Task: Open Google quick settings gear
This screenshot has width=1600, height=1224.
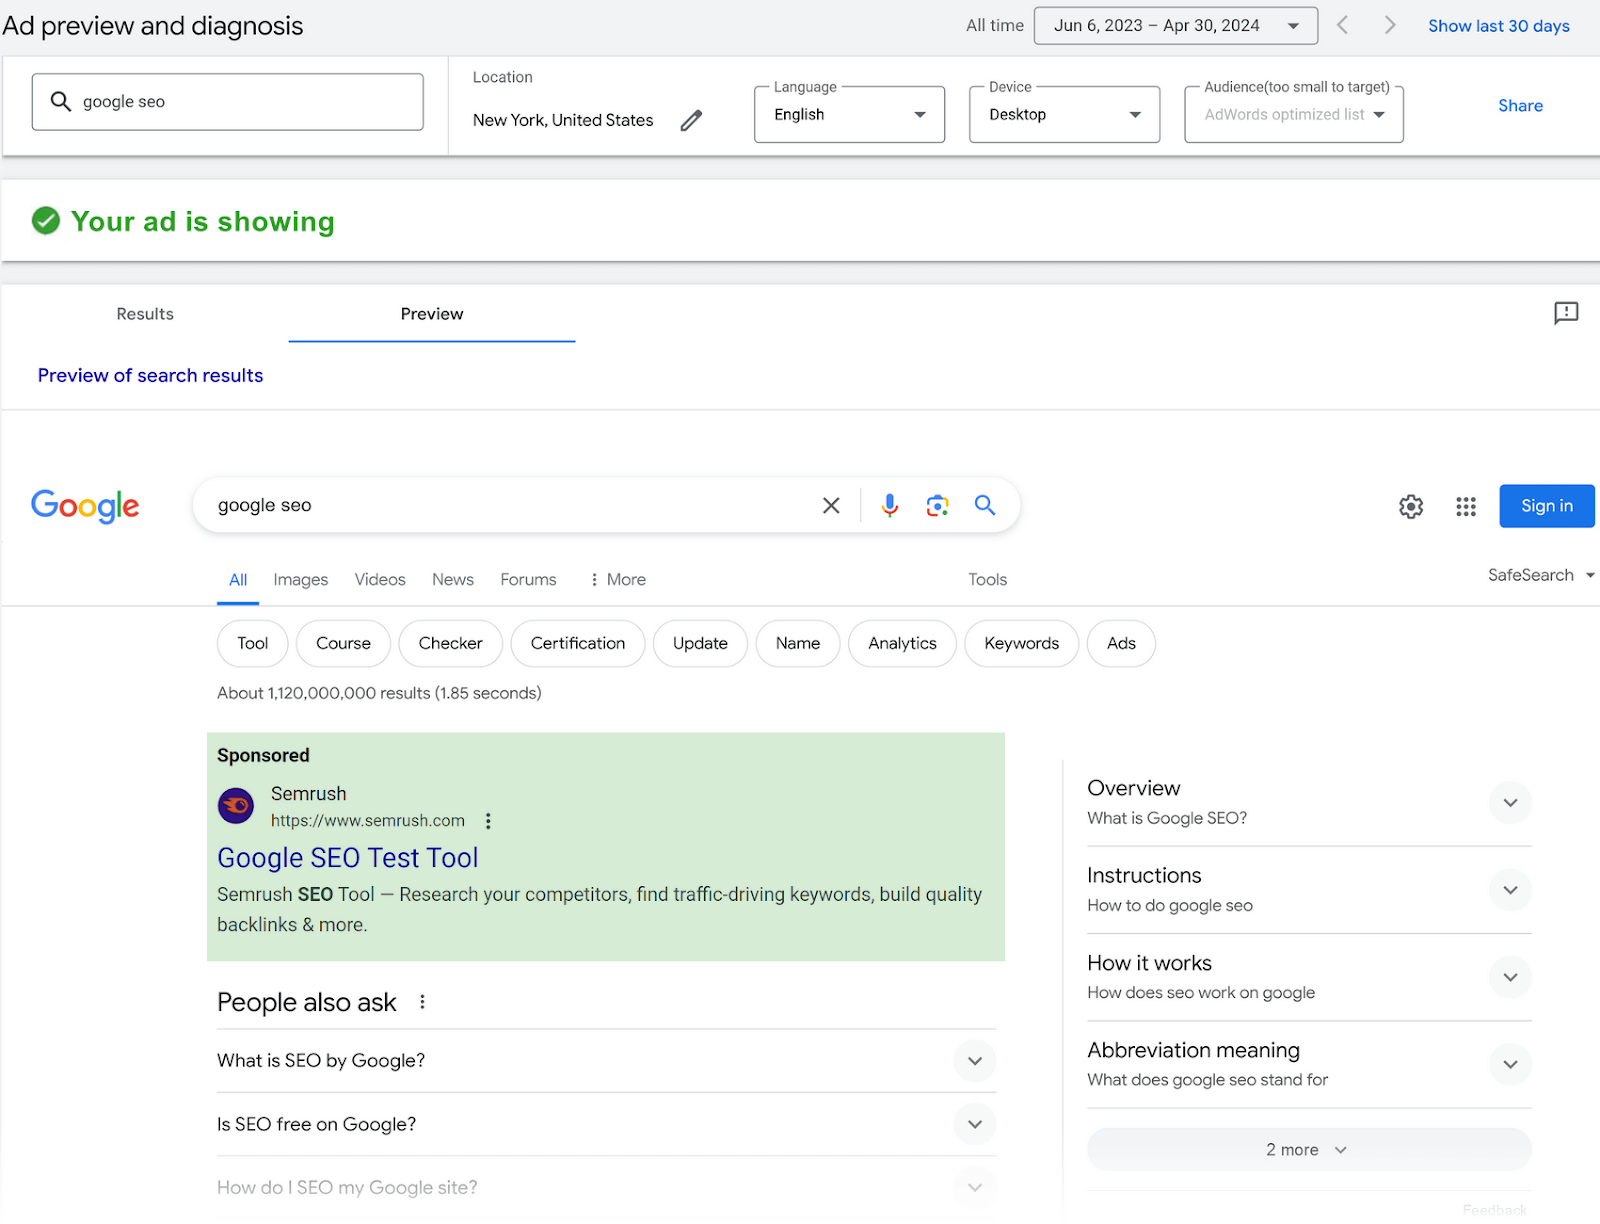Action: coord(1410,507)
